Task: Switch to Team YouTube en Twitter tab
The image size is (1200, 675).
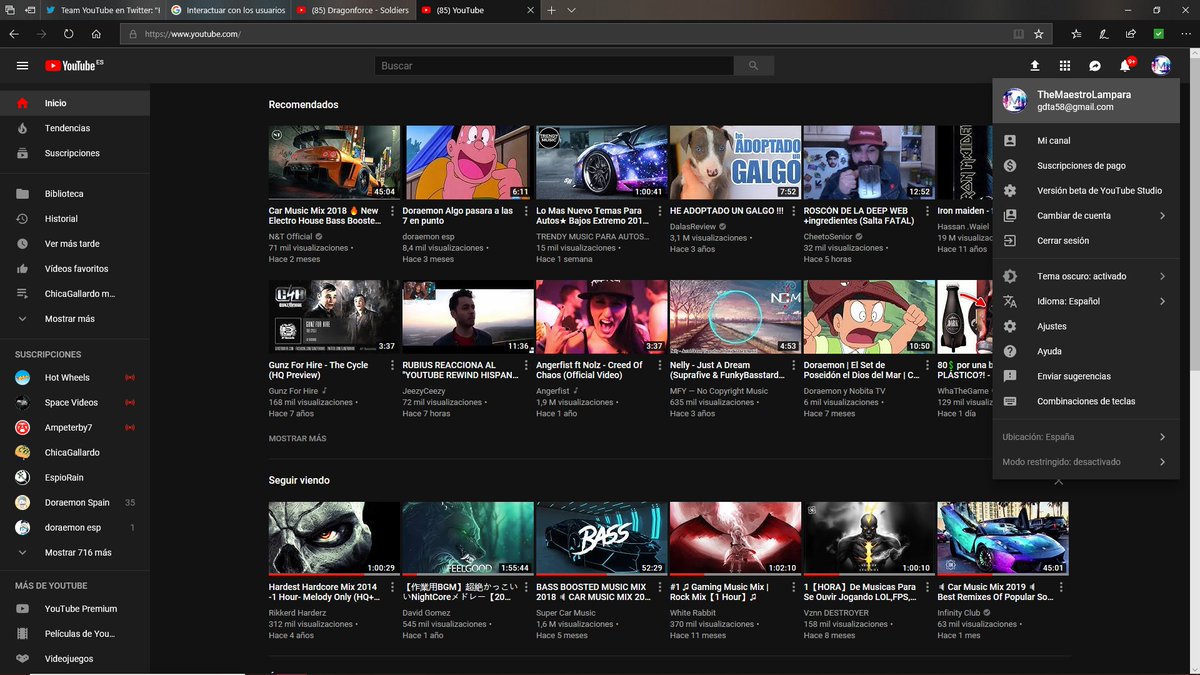Action: 103,10
